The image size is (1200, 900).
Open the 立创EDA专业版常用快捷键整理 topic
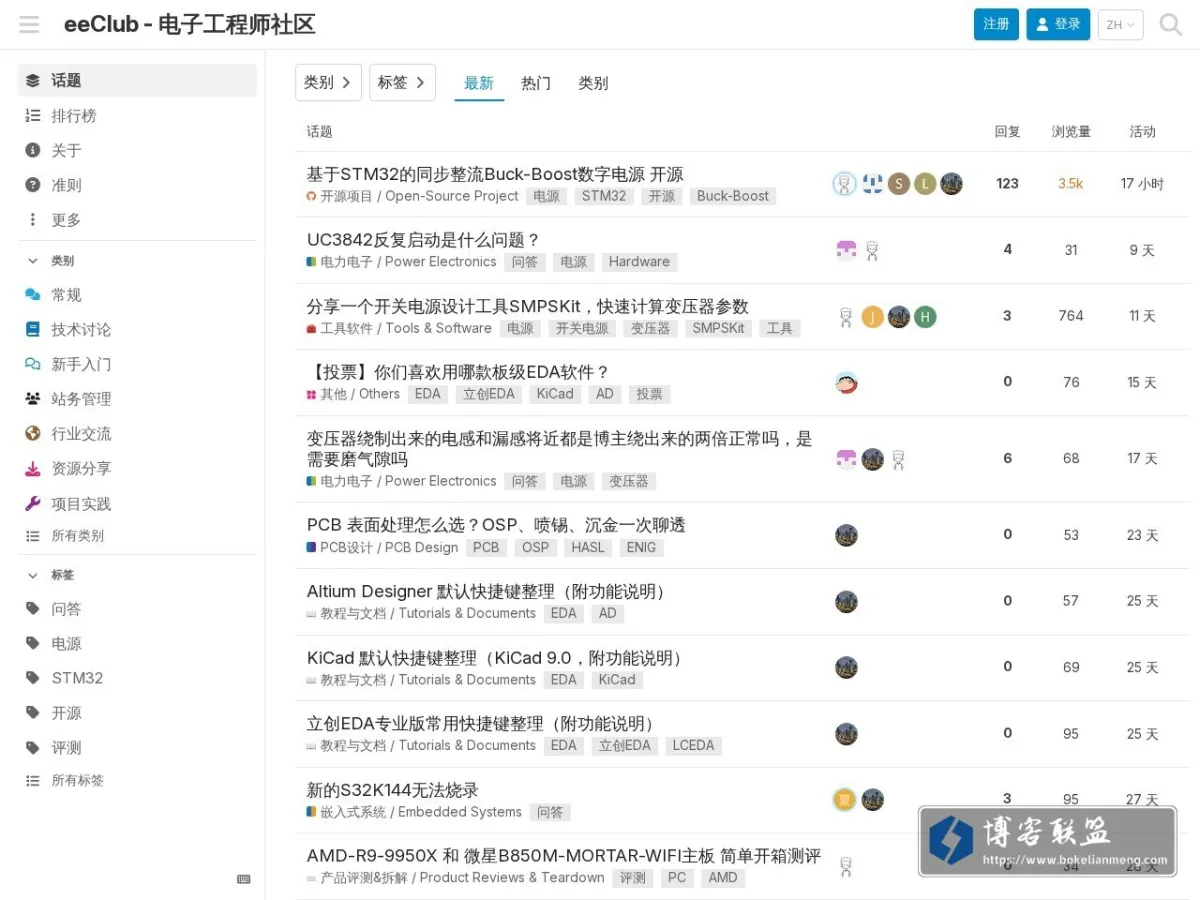pos(482,723)
